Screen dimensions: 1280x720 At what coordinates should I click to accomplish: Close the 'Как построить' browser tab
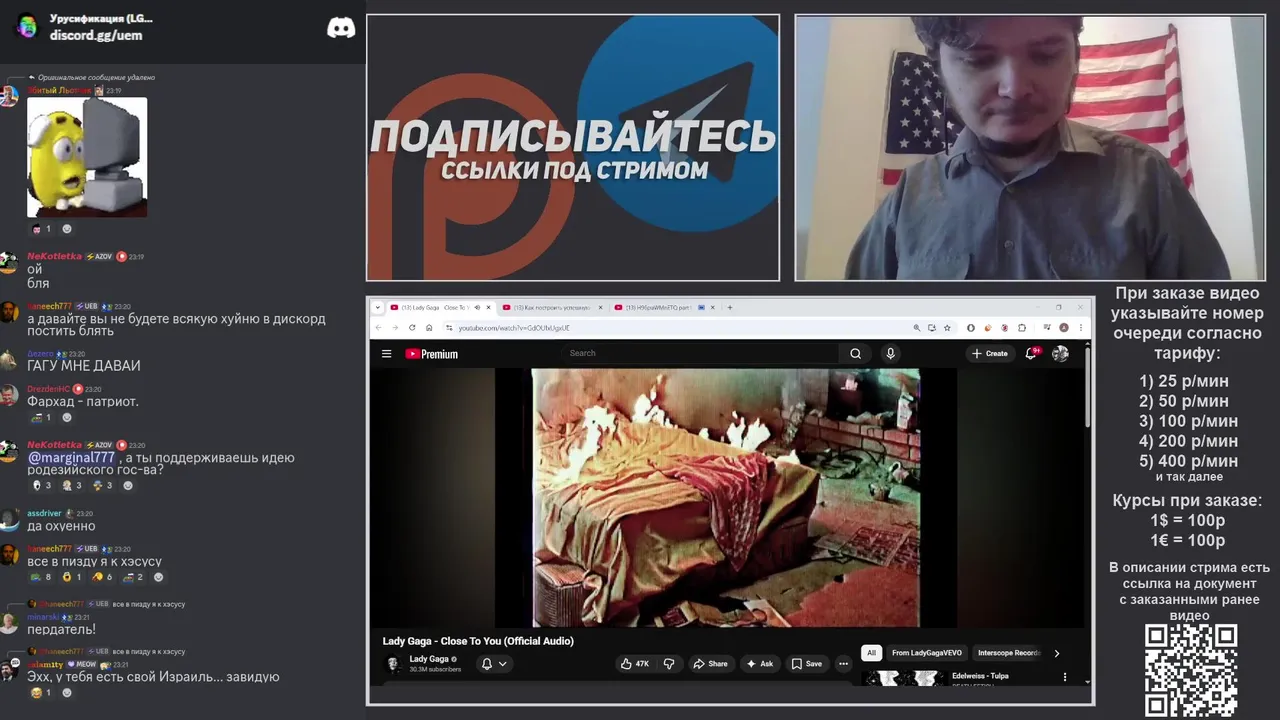point(602,307)
